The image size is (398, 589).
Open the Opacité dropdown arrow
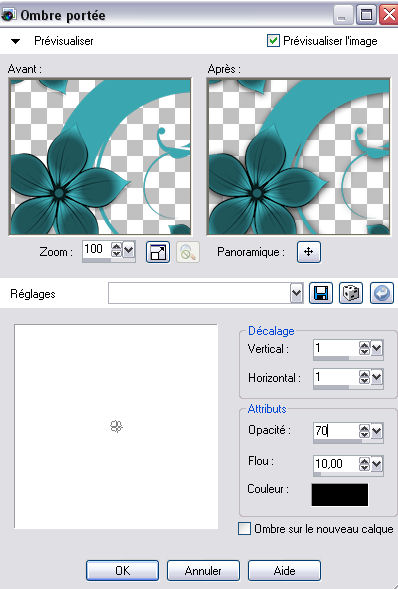pos(377,431)
